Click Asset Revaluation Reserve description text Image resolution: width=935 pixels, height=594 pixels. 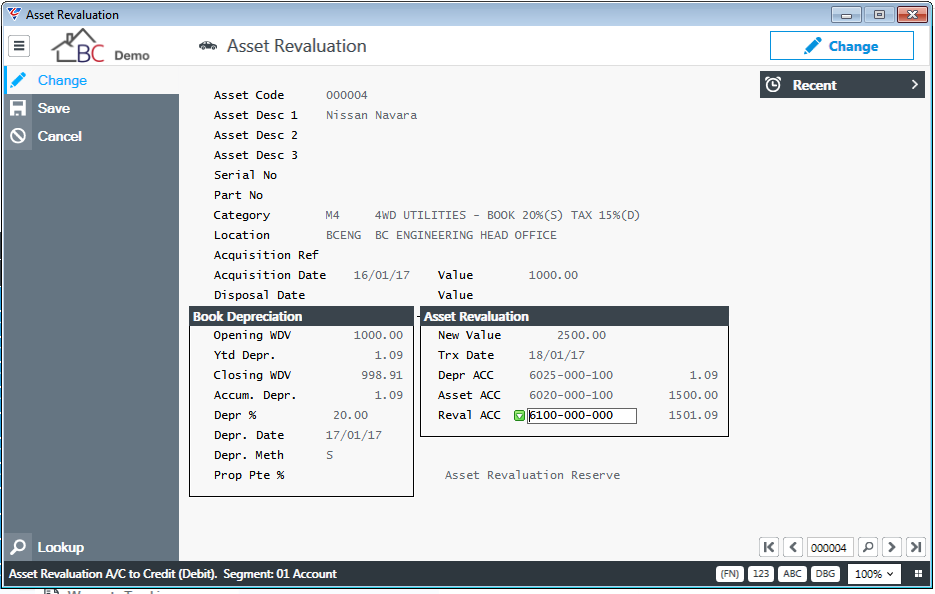tap(532, 475)
